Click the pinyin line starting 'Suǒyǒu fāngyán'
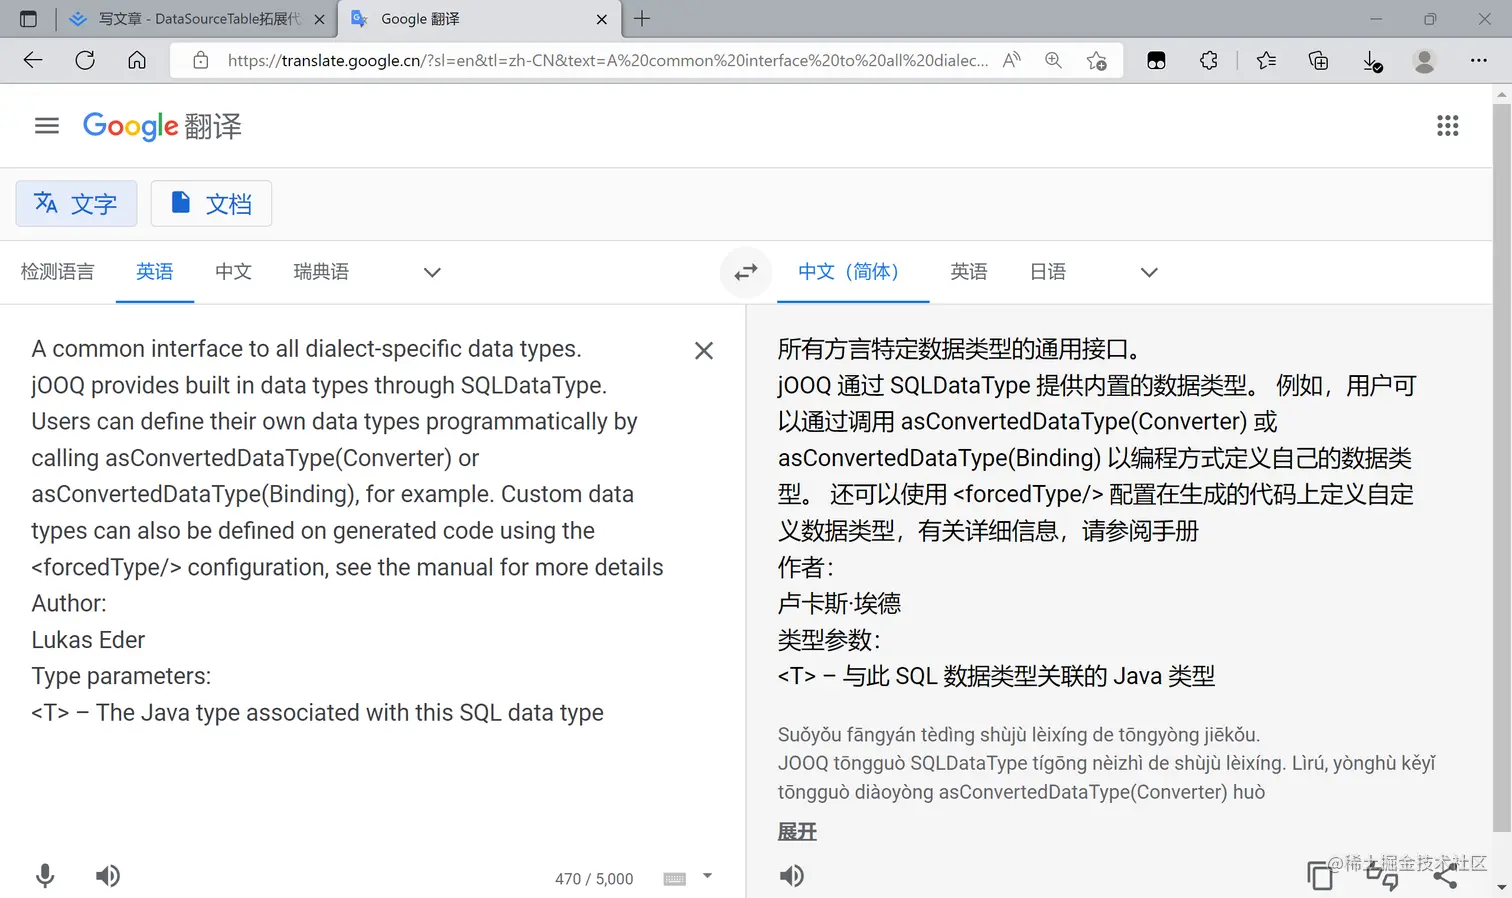This screenshot has height=898, width=1512. point(1019,735)
